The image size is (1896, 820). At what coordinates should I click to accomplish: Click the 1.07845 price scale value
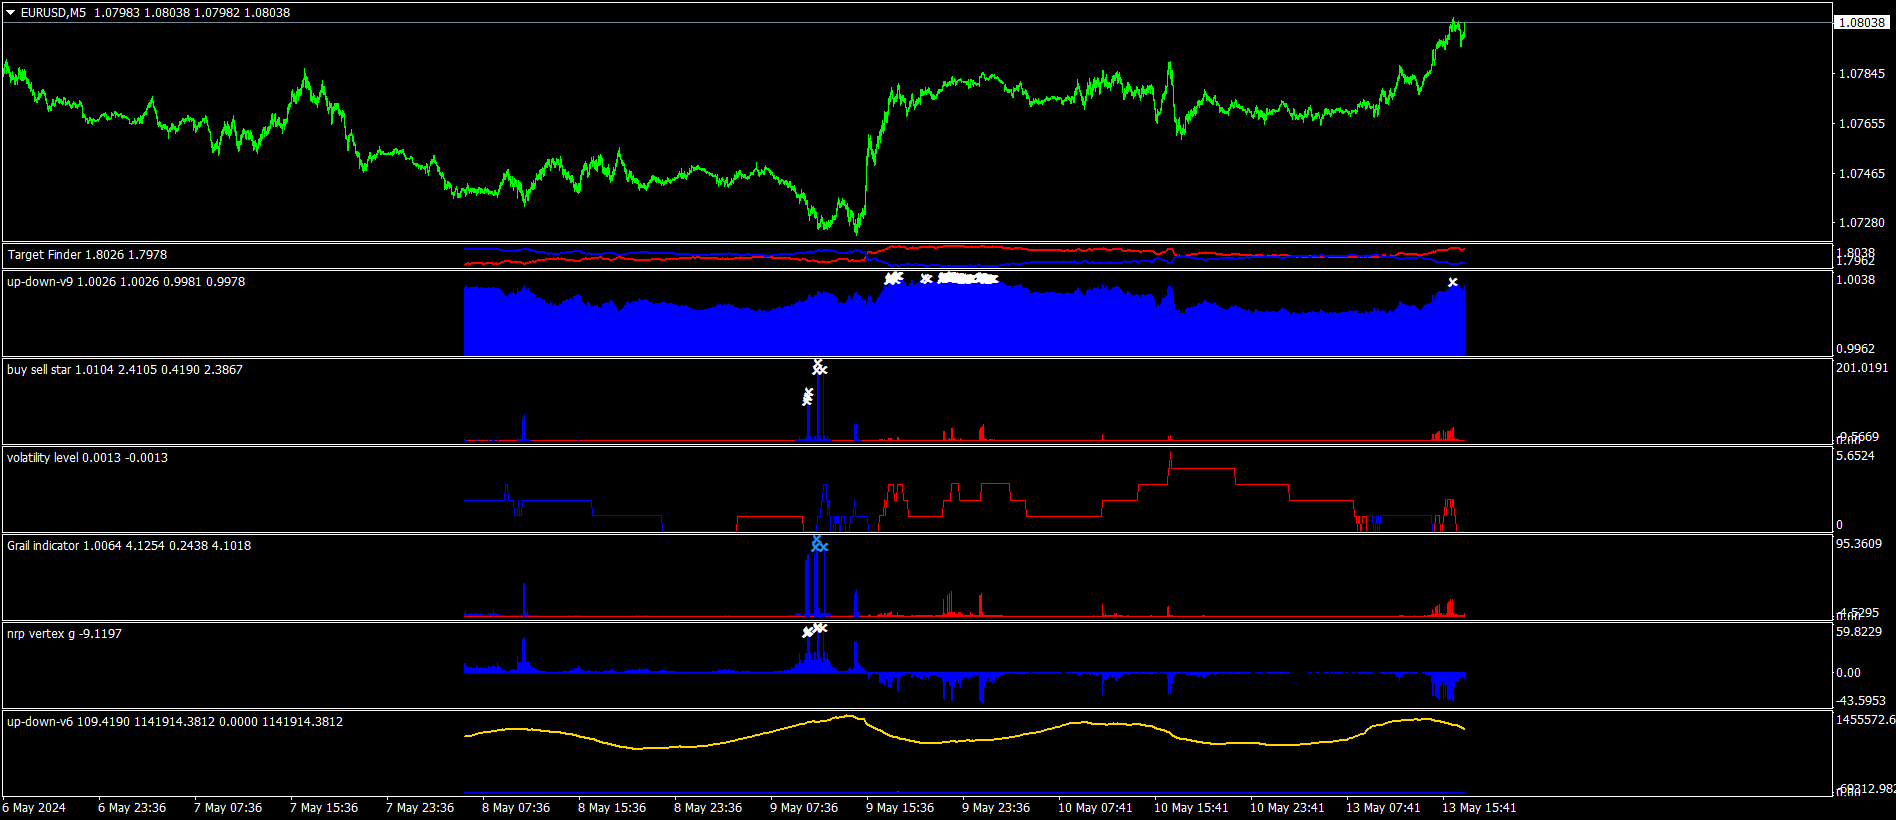[x=1862, y=74]
